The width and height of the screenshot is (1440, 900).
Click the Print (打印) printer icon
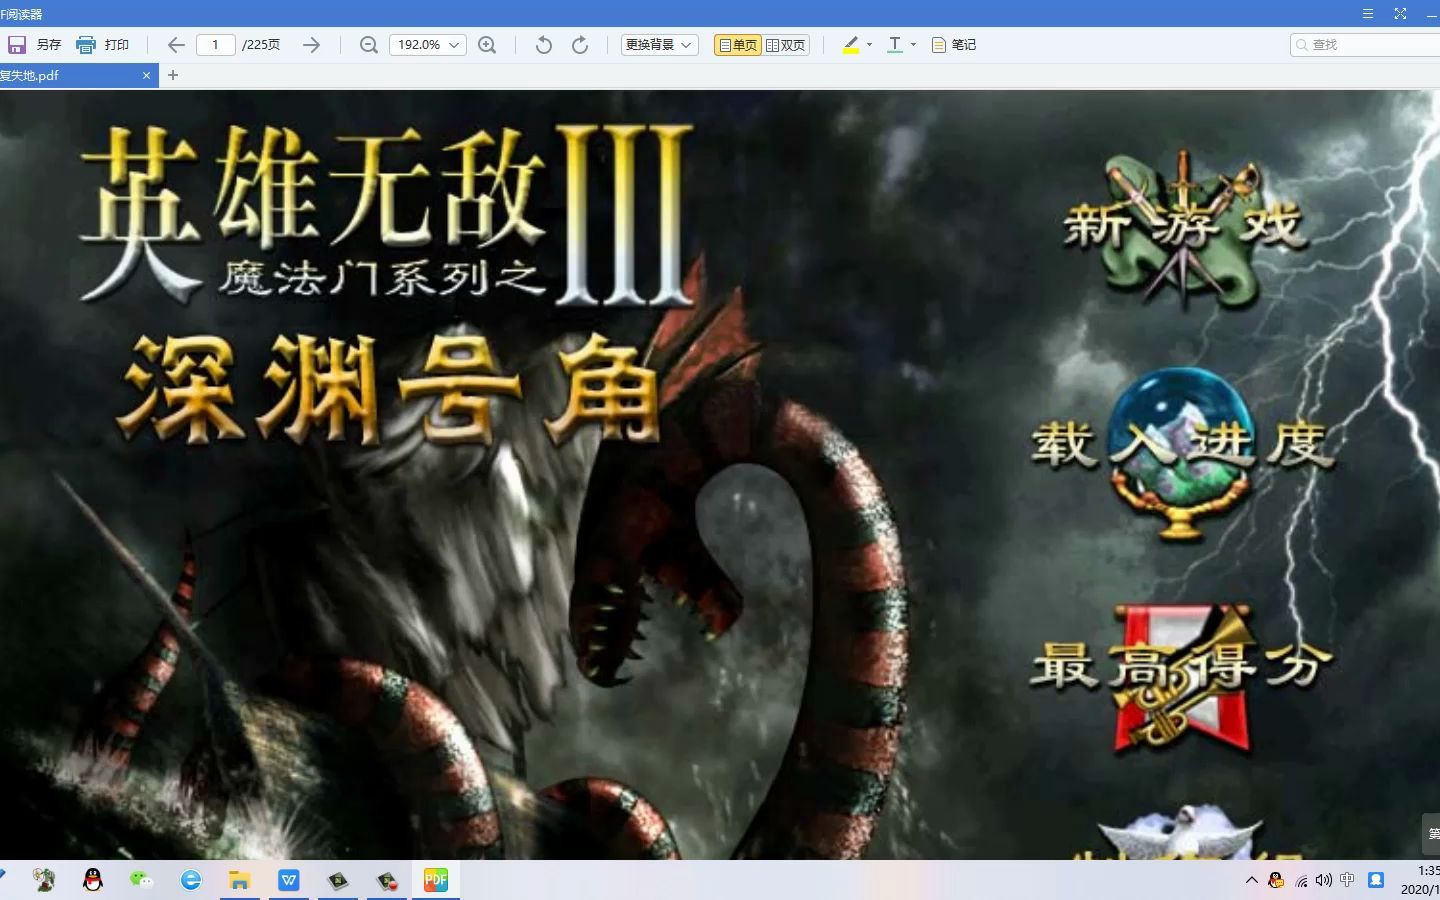tap(86, 45)
